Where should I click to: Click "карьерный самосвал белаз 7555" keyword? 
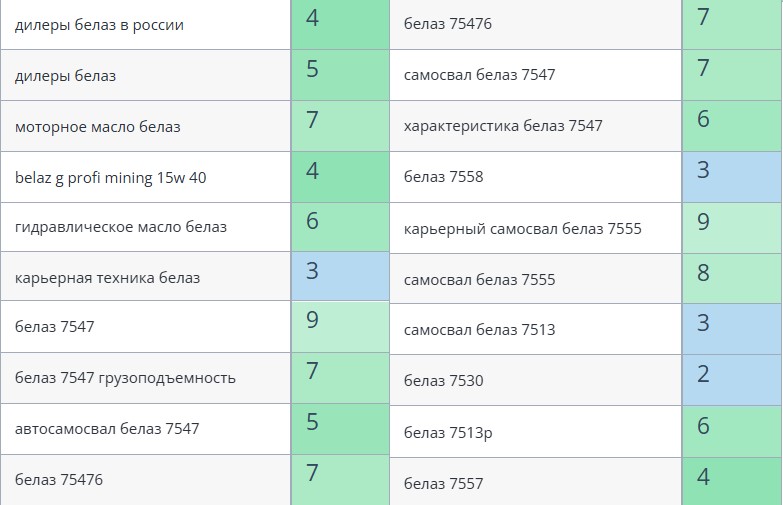tap(522, 229)
